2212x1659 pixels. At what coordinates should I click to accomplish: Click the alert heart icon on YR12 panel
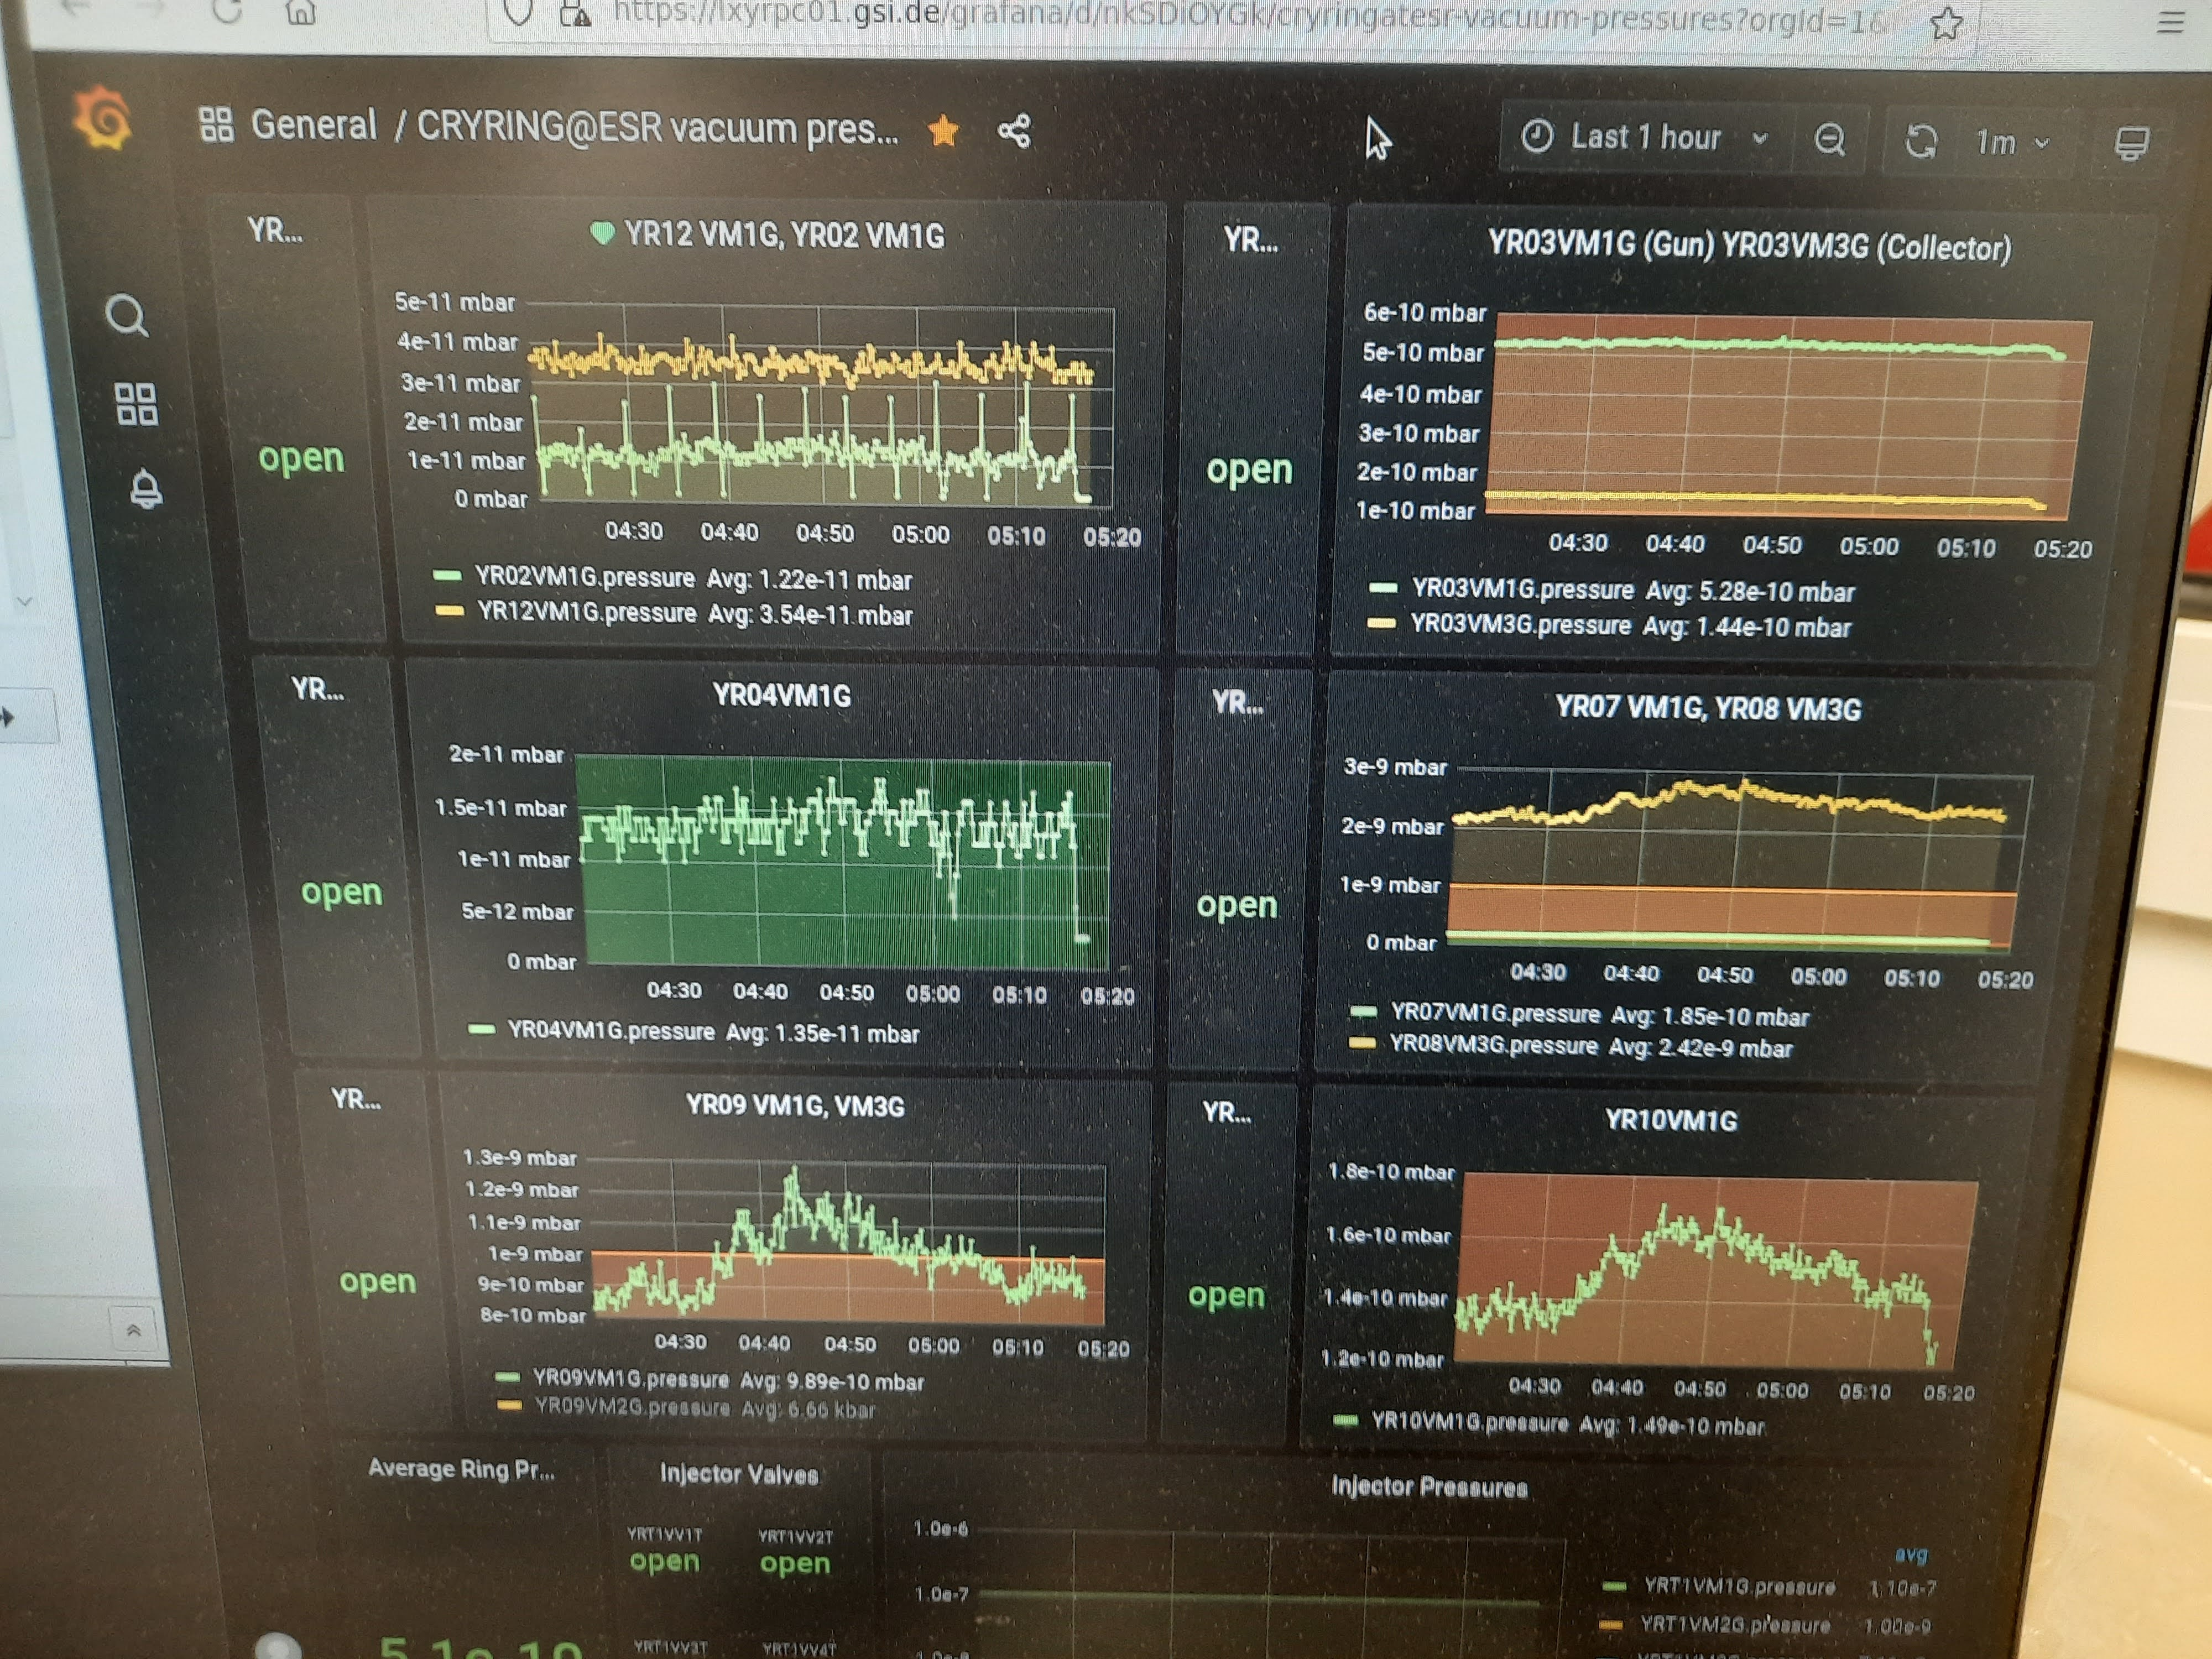click(602, 233)
